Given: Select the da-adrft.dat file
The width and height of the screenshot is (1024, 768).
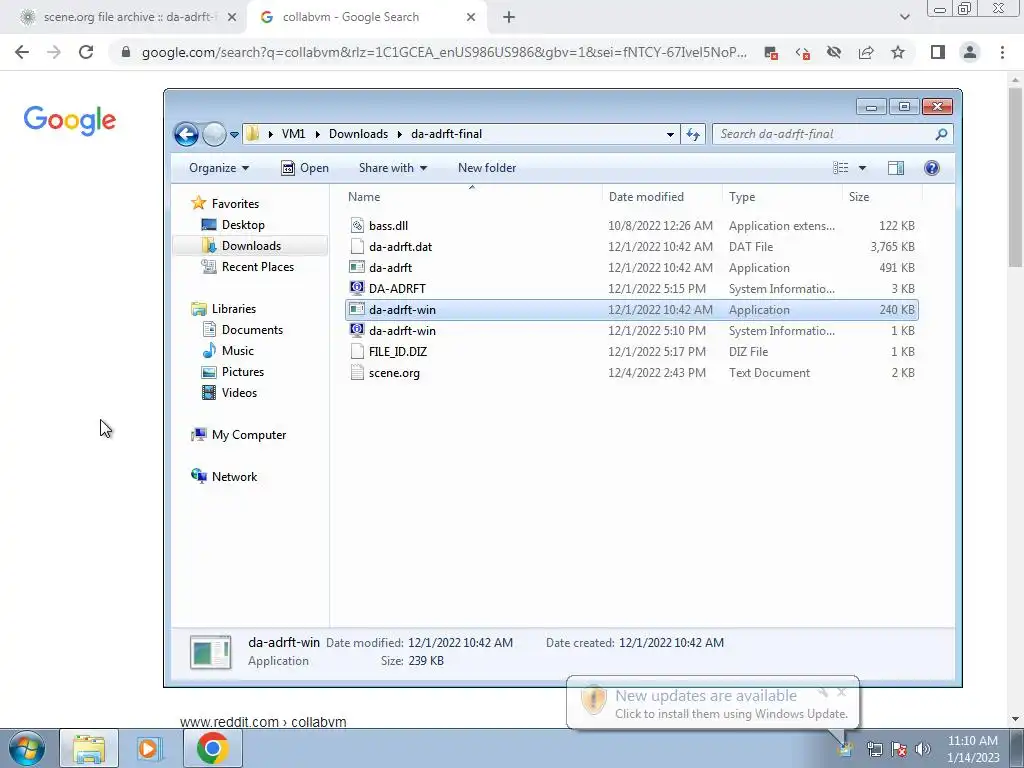Looking at the screenshot, I should [x=632, y=247].
